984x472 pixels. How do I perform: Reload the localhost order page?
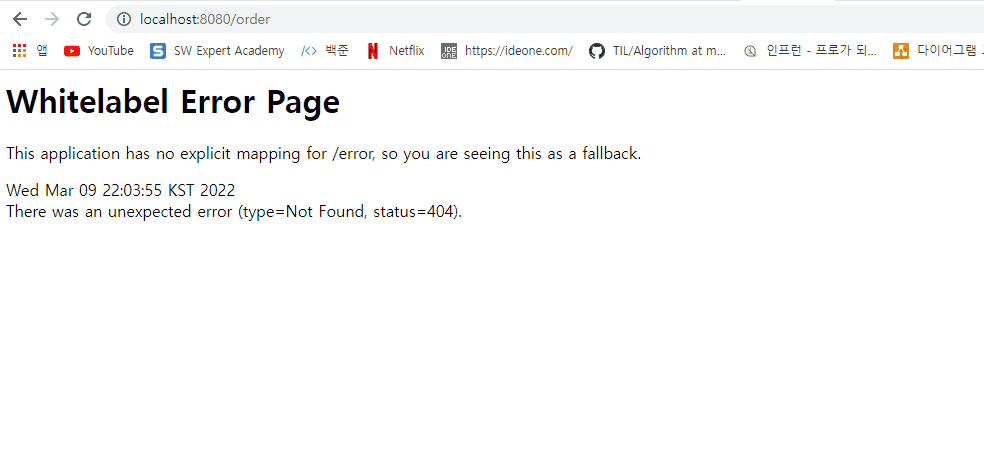84,19
